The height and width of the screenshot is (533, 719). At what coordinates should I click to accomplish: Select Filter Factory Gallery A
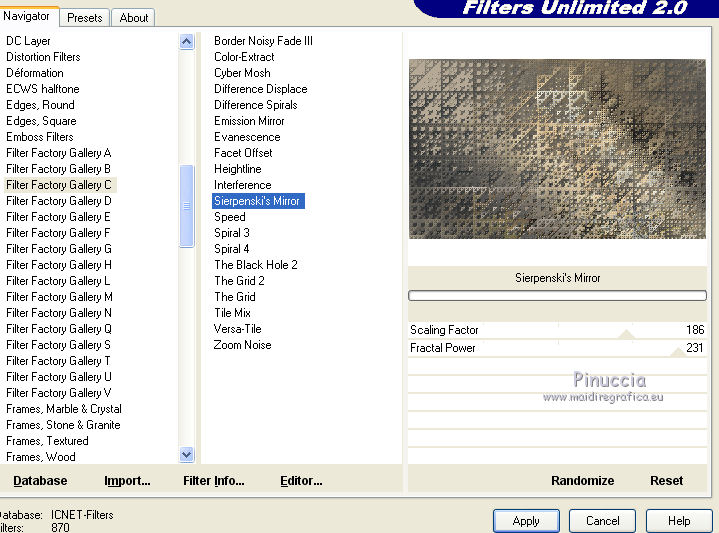pyautogui.click(x=59, y=153)
